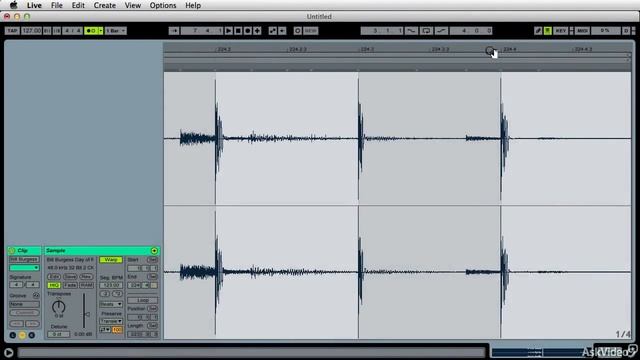This screenshot has height=360, width=640.
Task: Toggle the RAM mode button
Action: tap(86, 285)
